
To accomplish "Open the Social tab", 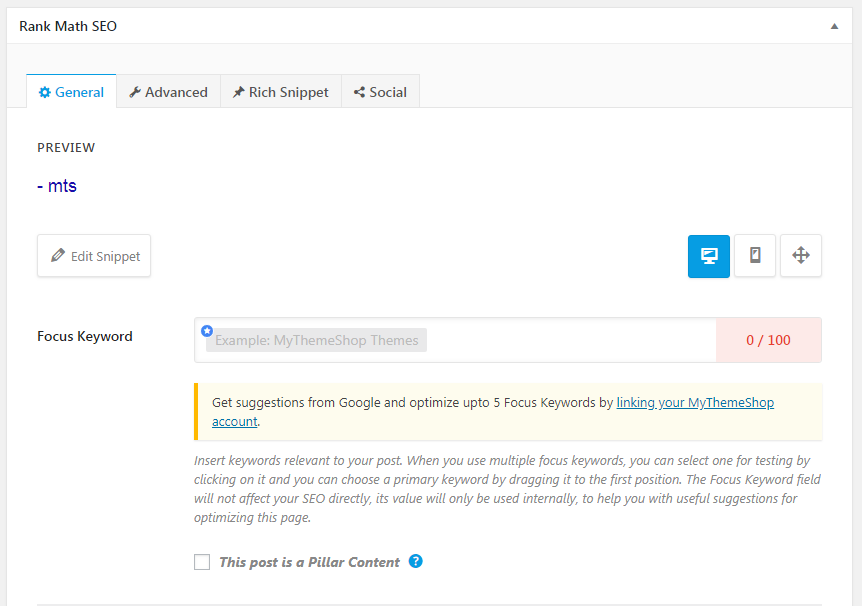I will click(380, 92).
